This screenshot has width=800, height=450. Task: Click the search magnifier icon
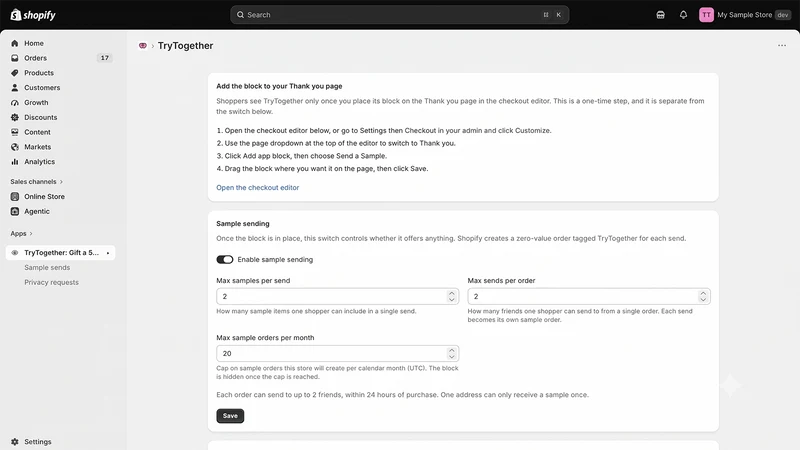pyautogui.click(x=240, y=15)
